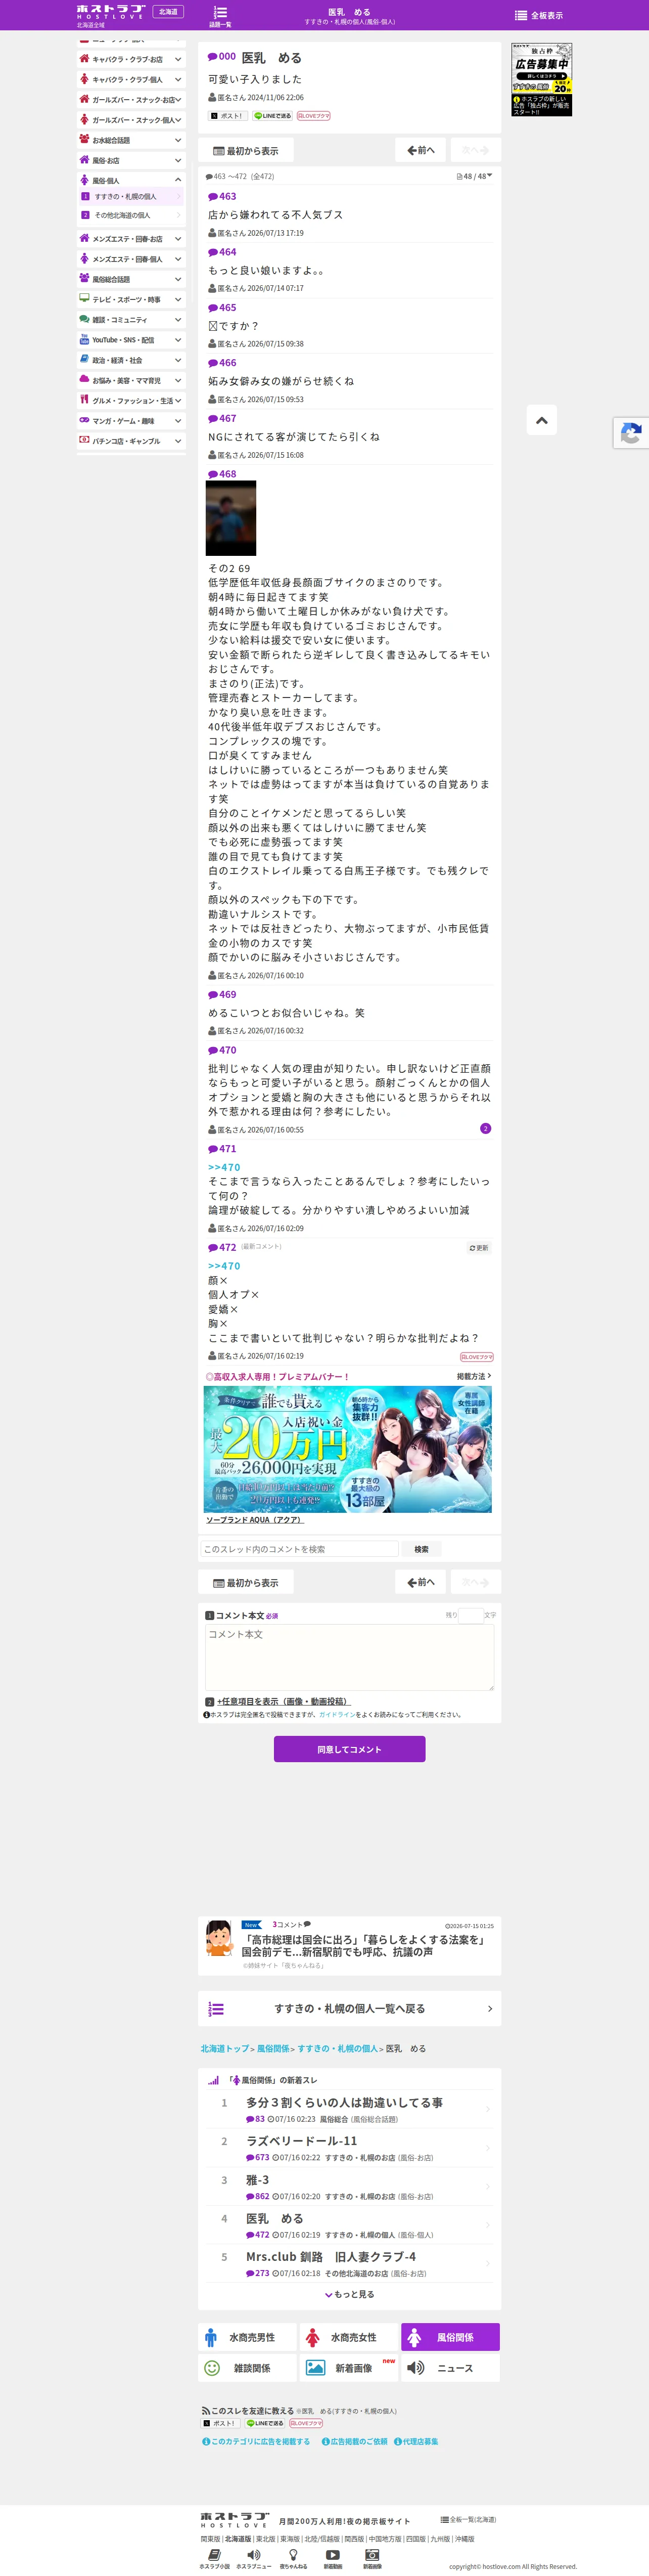The height and width of the screenshot is (2576, 649).
Task: Bookmark with LOVEブクマ beside the top LINE button
Action: (313, 116)
